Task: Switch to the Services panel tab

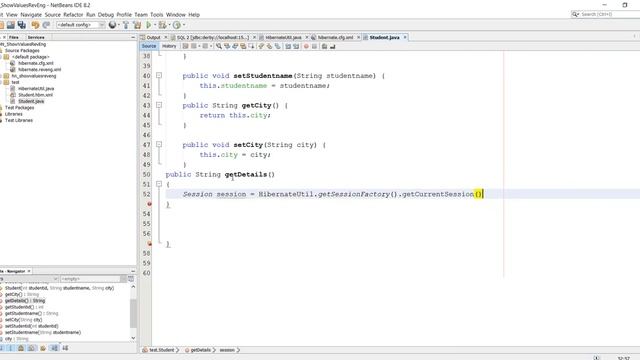Action: point(36,37)
